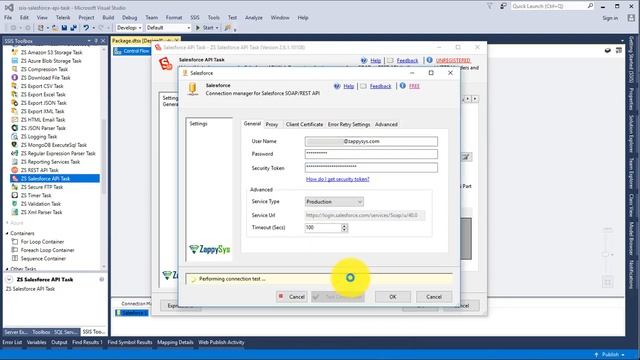Open 'How do I get security token?' link
Viewport: 640px width, 360px height.
pyautogui.click(x=338, y=179)
